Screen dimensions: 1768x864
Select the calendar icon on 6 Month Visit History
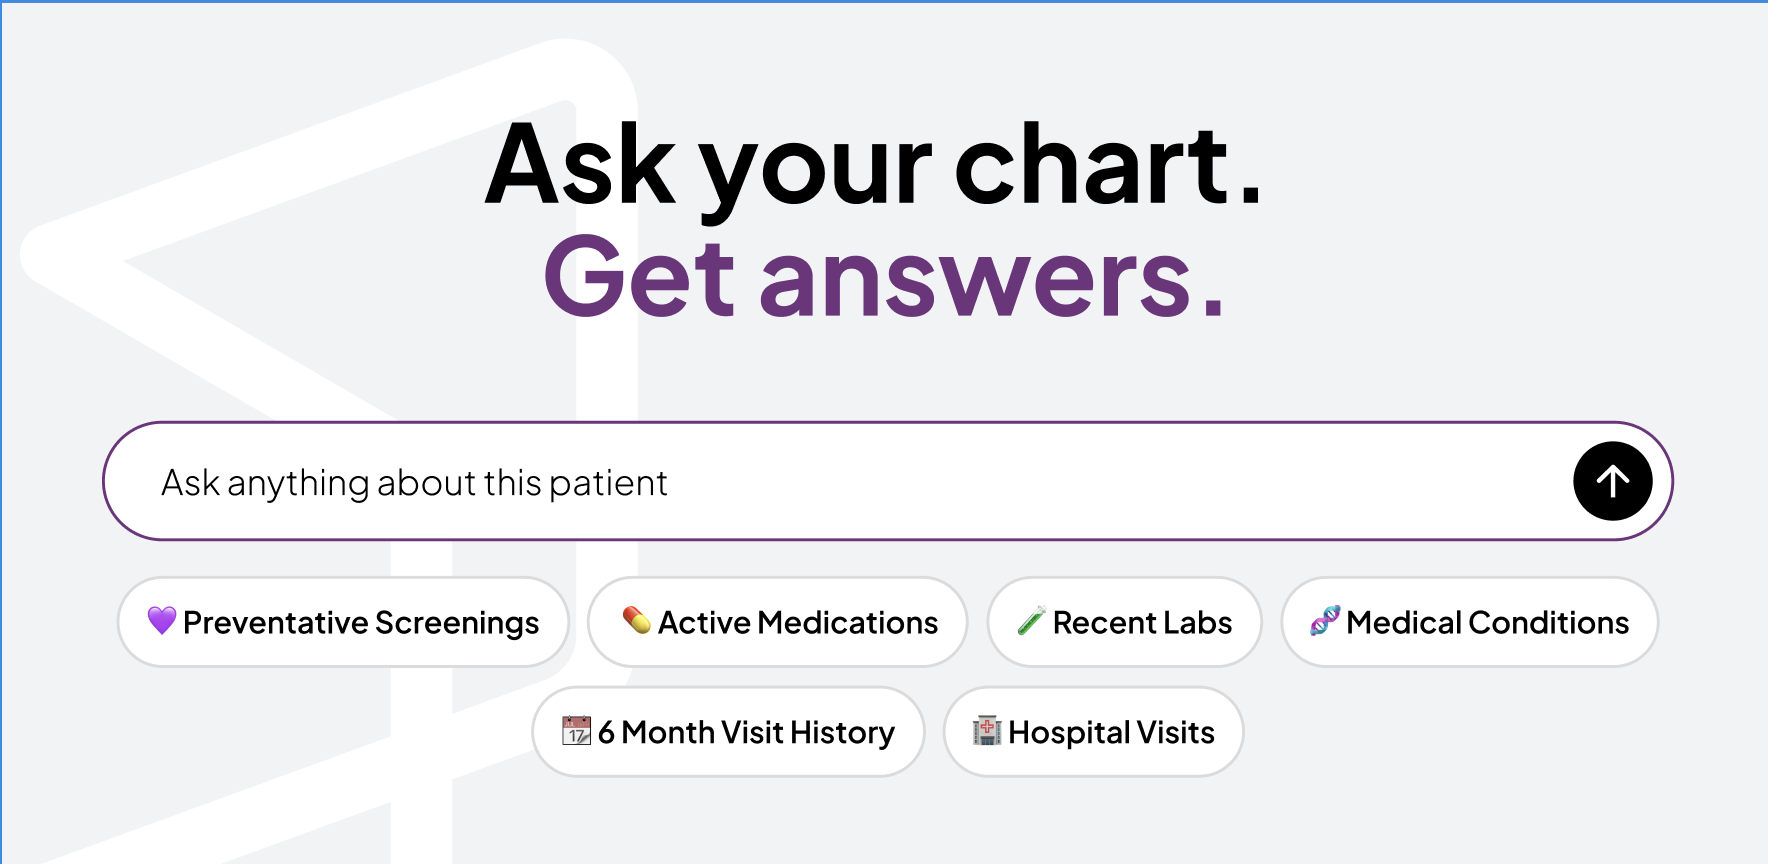pos(577,732)
